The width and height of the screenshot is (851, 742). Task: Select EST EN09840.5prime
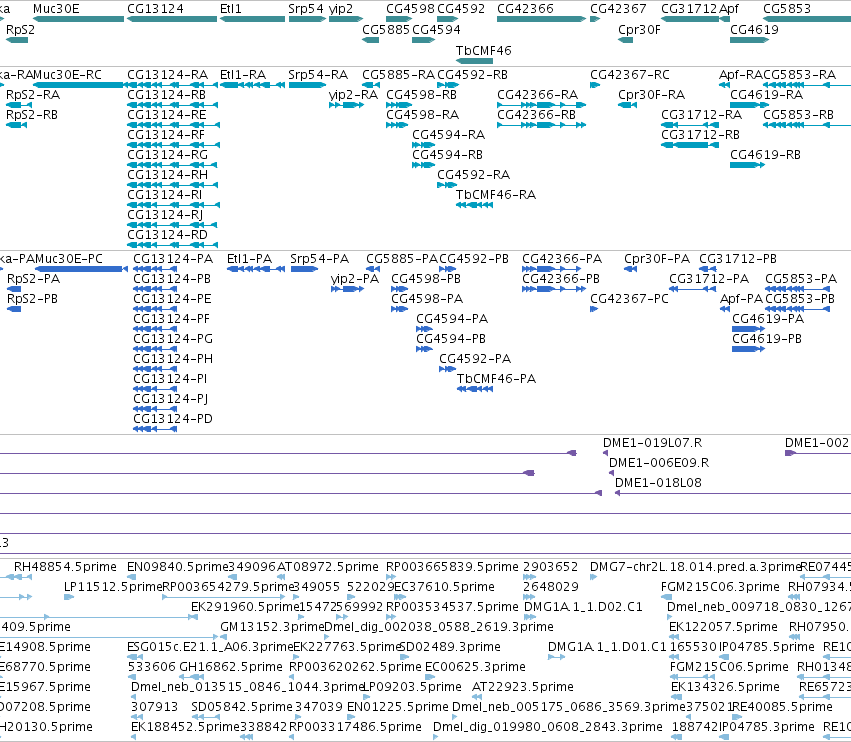[177, 567]
